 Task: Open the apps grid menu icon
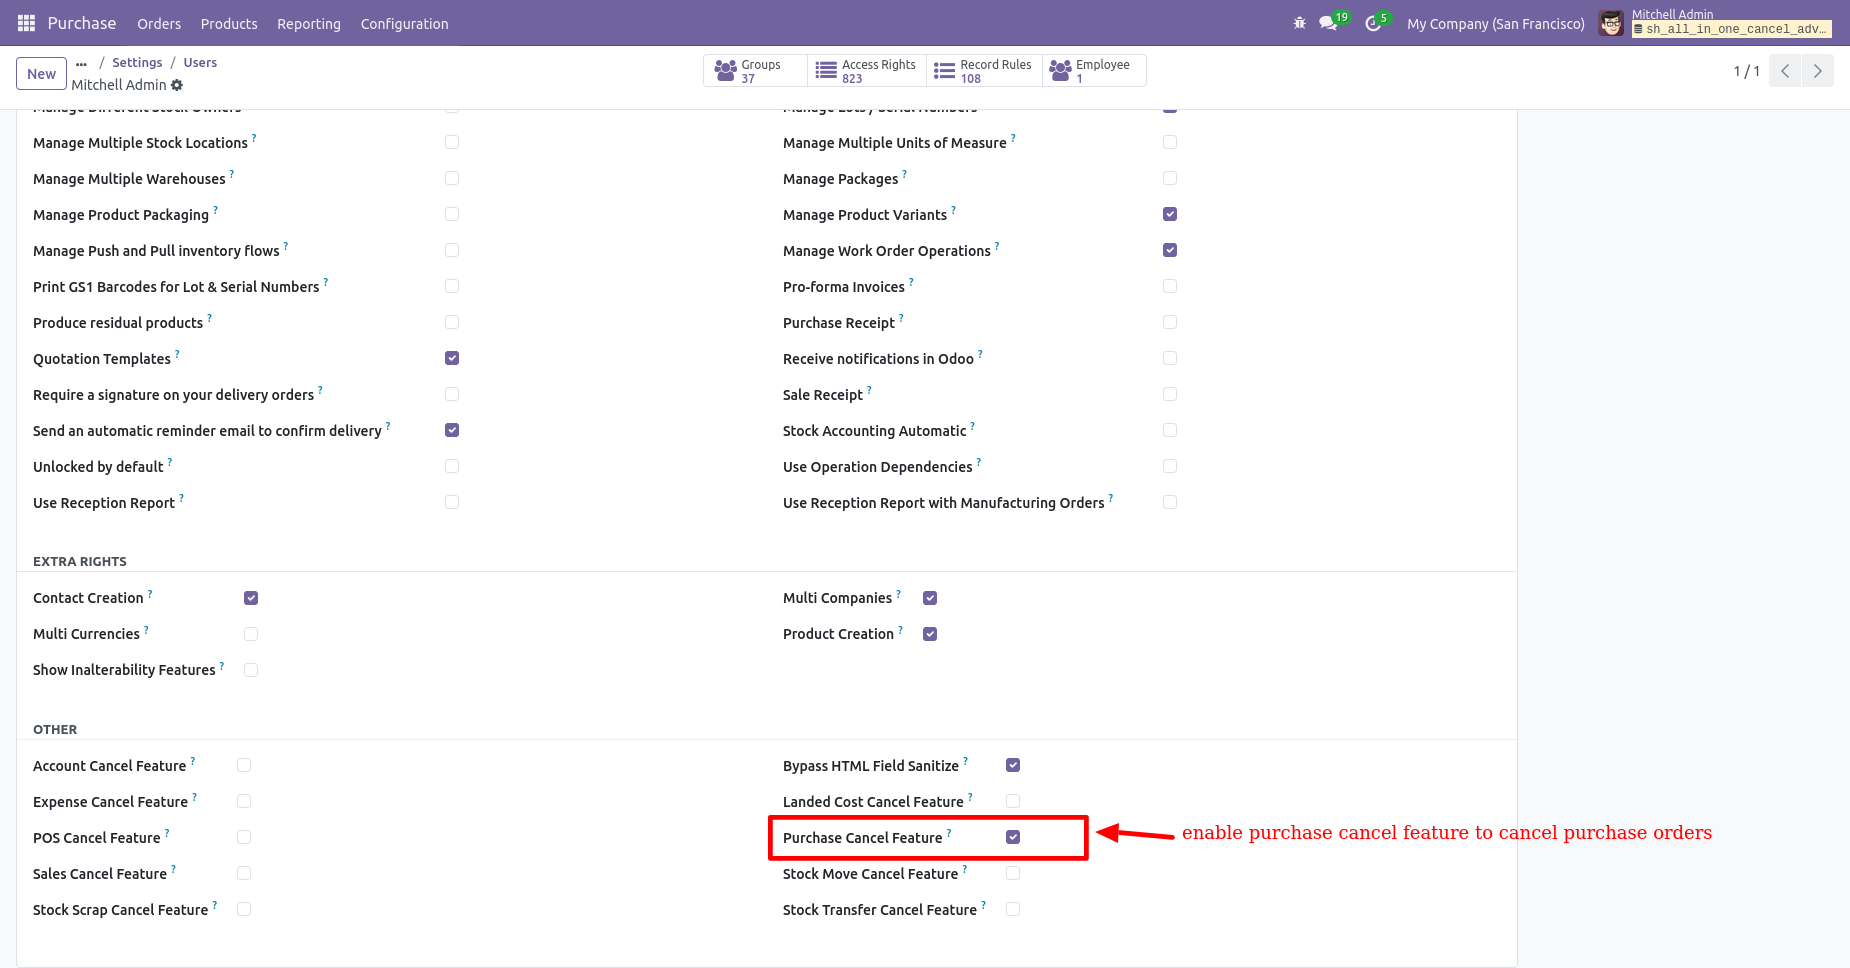coord(26,23)
